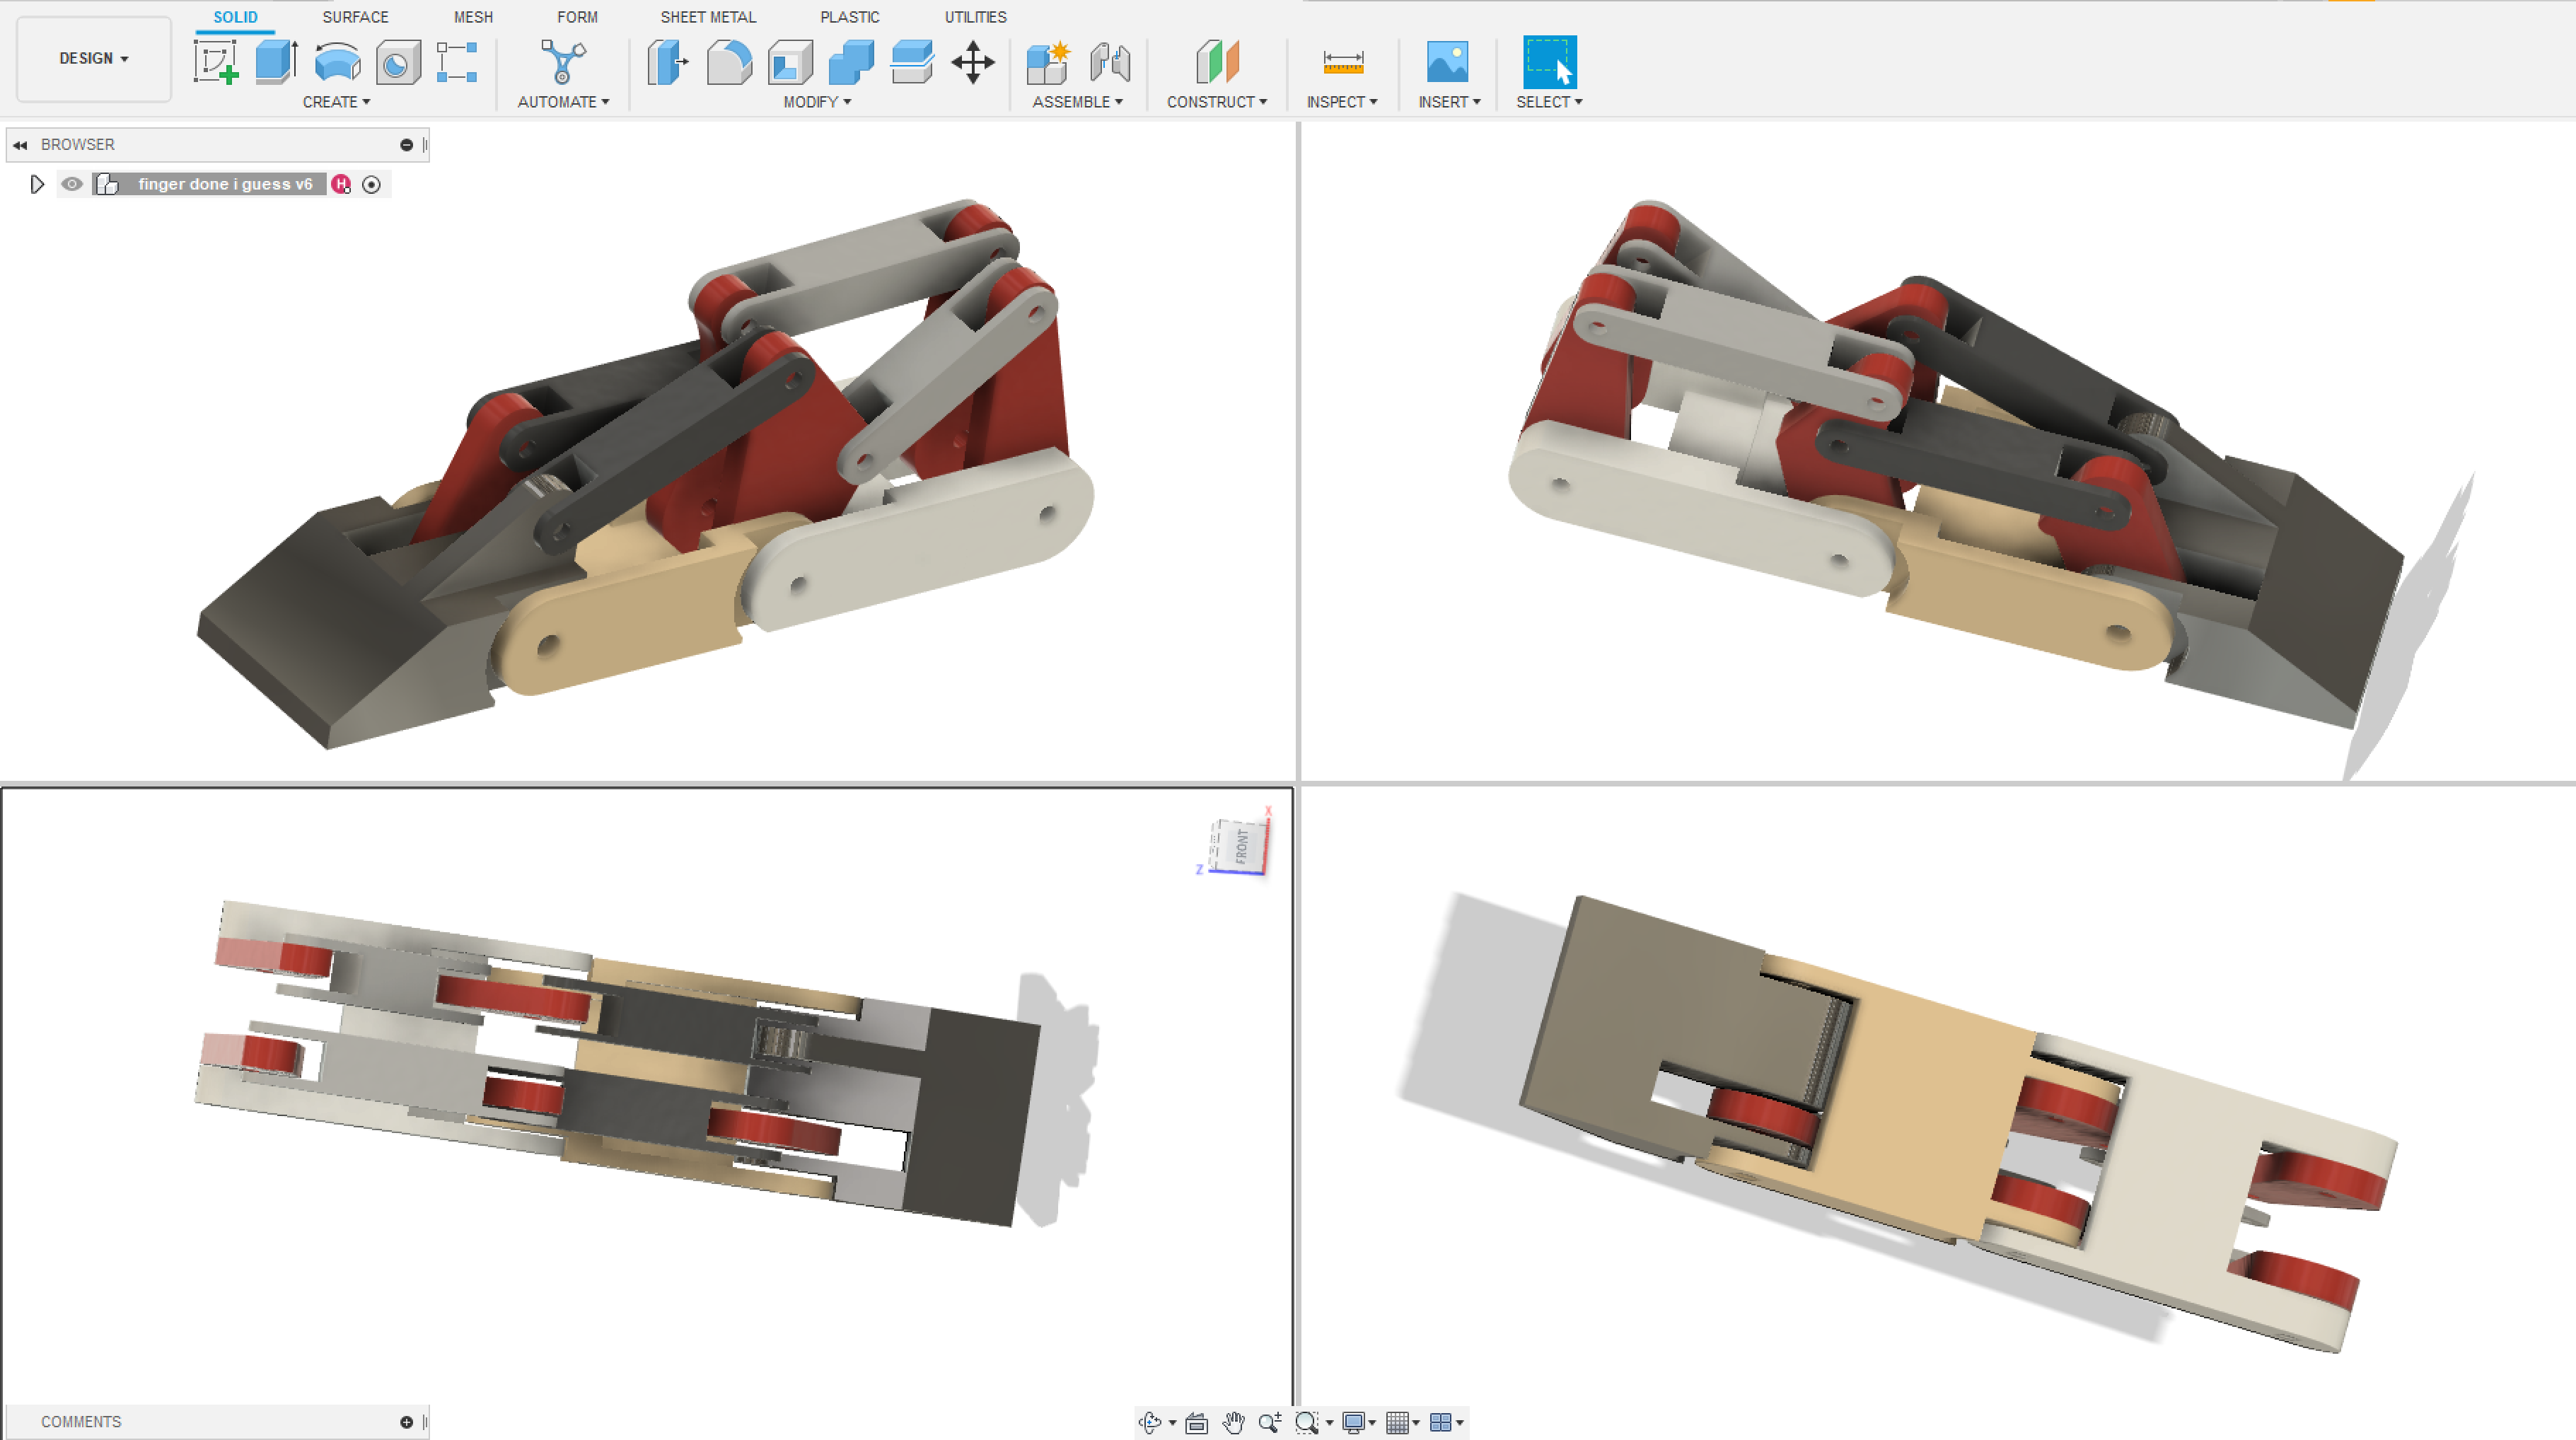Open the MODIFY dropdown menu

(816, 102)
